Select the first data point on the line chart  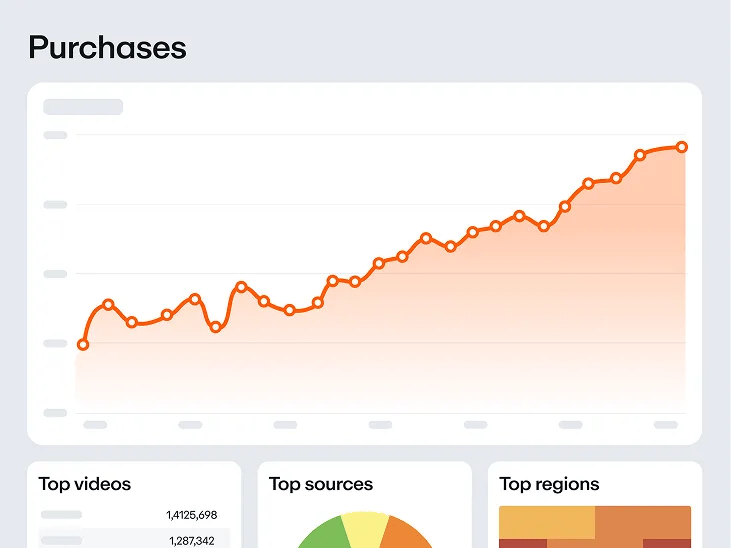(83, 344)
